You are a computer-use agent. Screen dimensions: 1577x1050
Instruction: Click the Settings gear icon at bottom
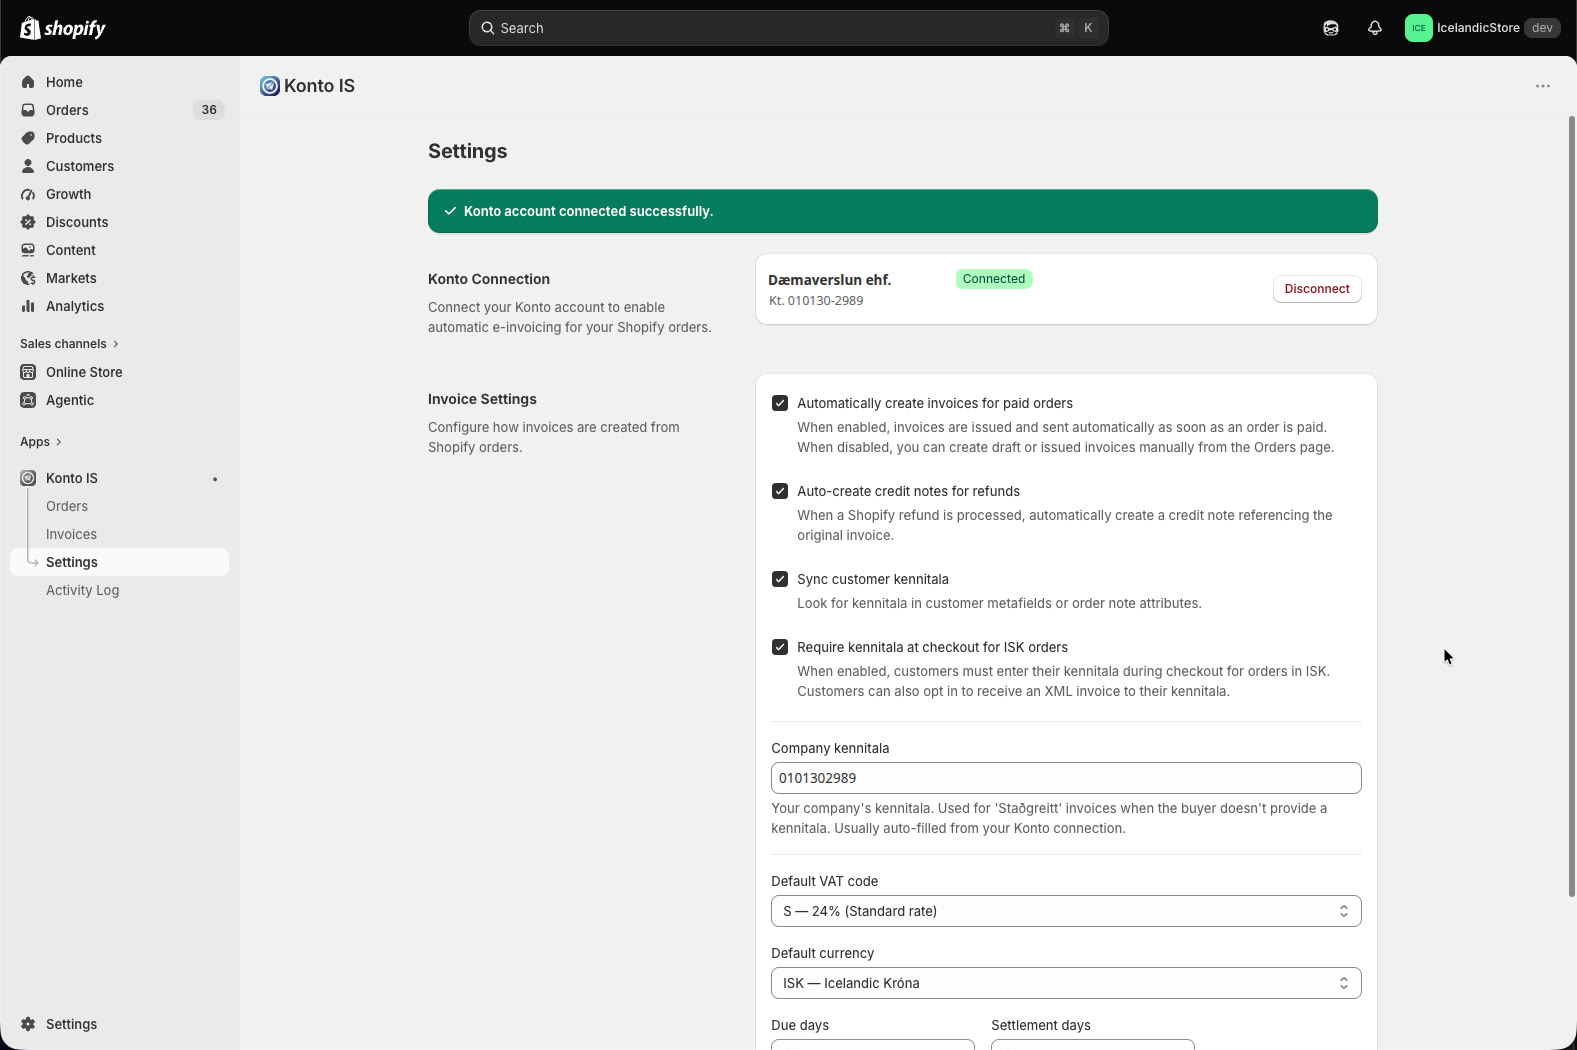click(28, 1024)
